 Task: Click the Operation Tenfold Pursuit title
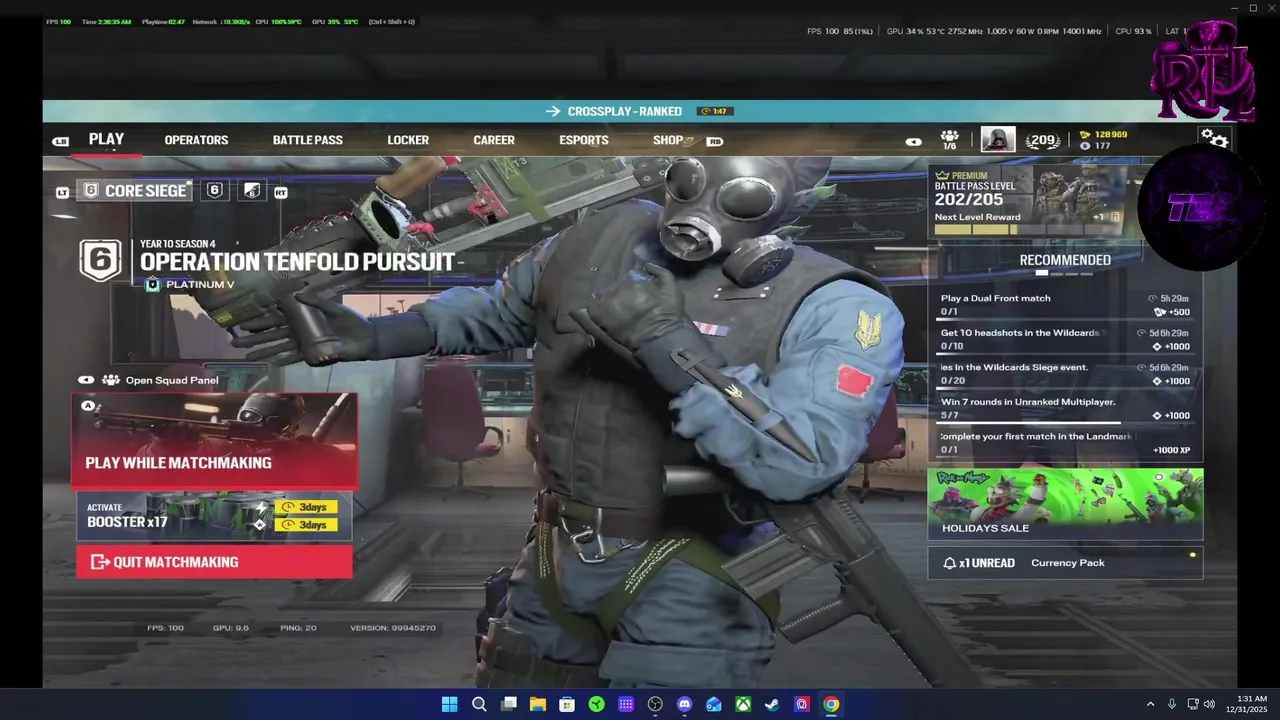click(x=299, y=262)
